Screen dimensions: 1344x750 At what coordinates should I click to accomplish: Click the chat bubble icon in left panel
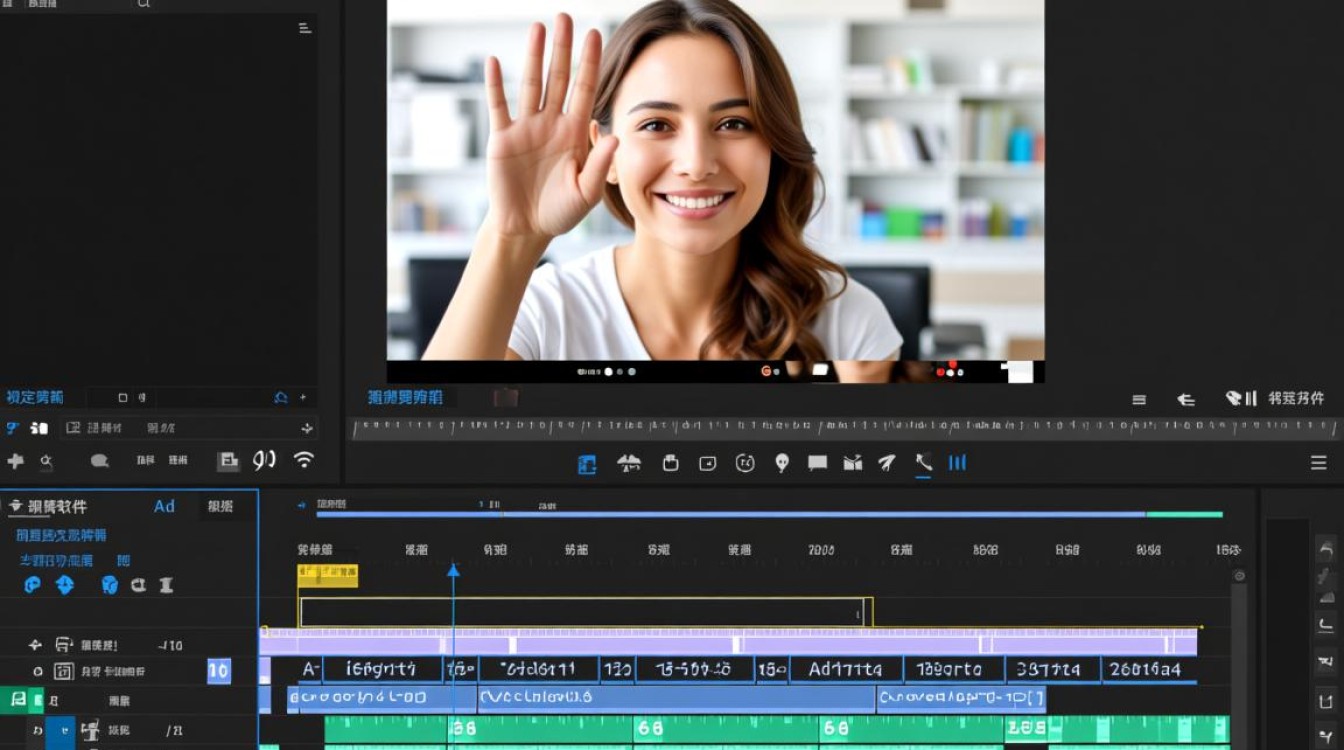click(99, 461)
